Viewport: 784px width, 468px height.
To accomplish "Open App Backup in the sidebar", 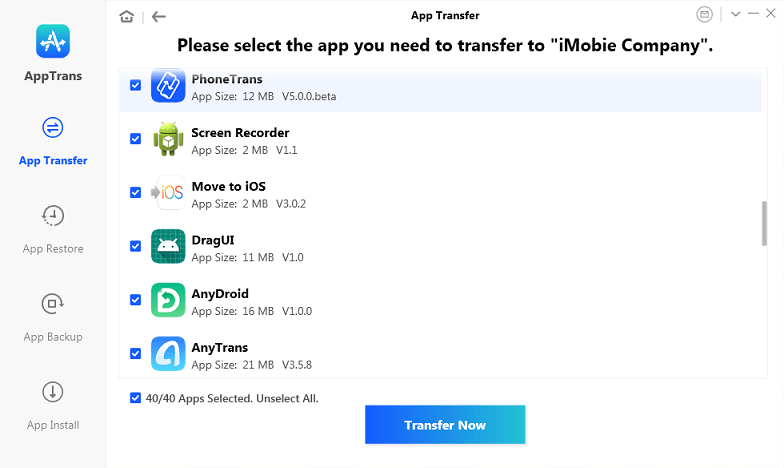I will [52, 318].
